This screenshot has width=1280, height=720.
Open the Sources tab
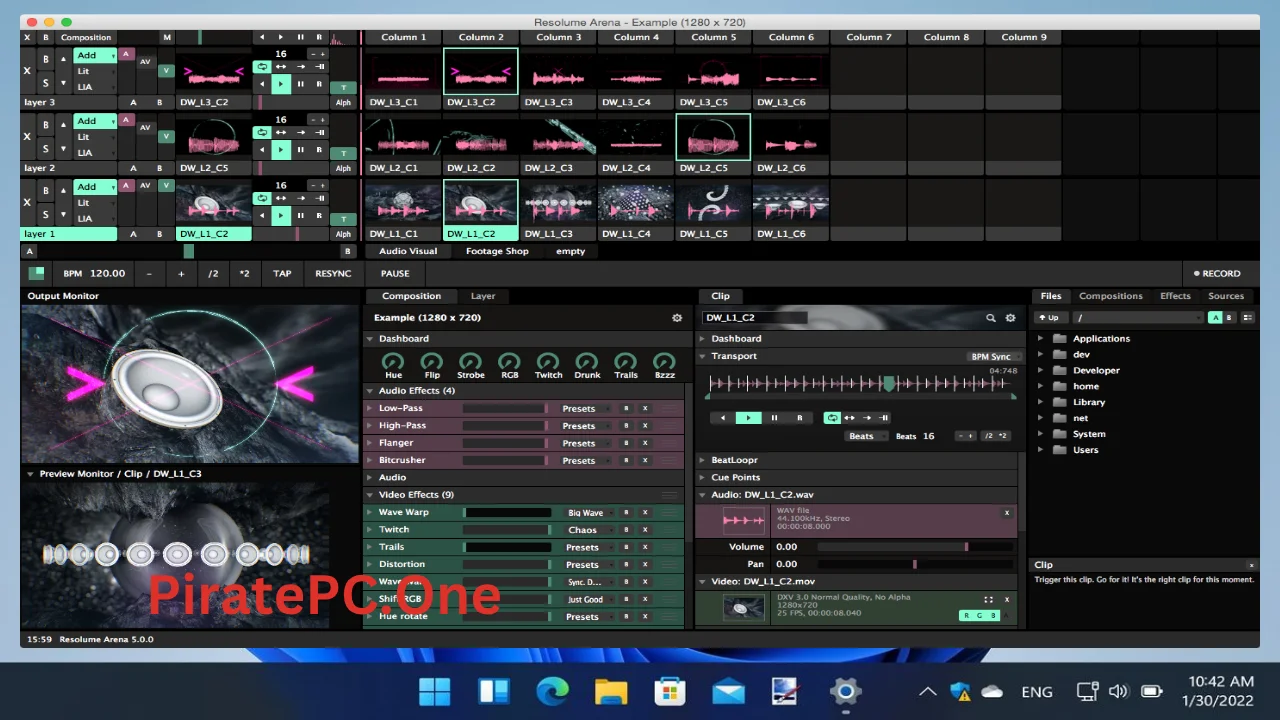[x=1226, y=296]
